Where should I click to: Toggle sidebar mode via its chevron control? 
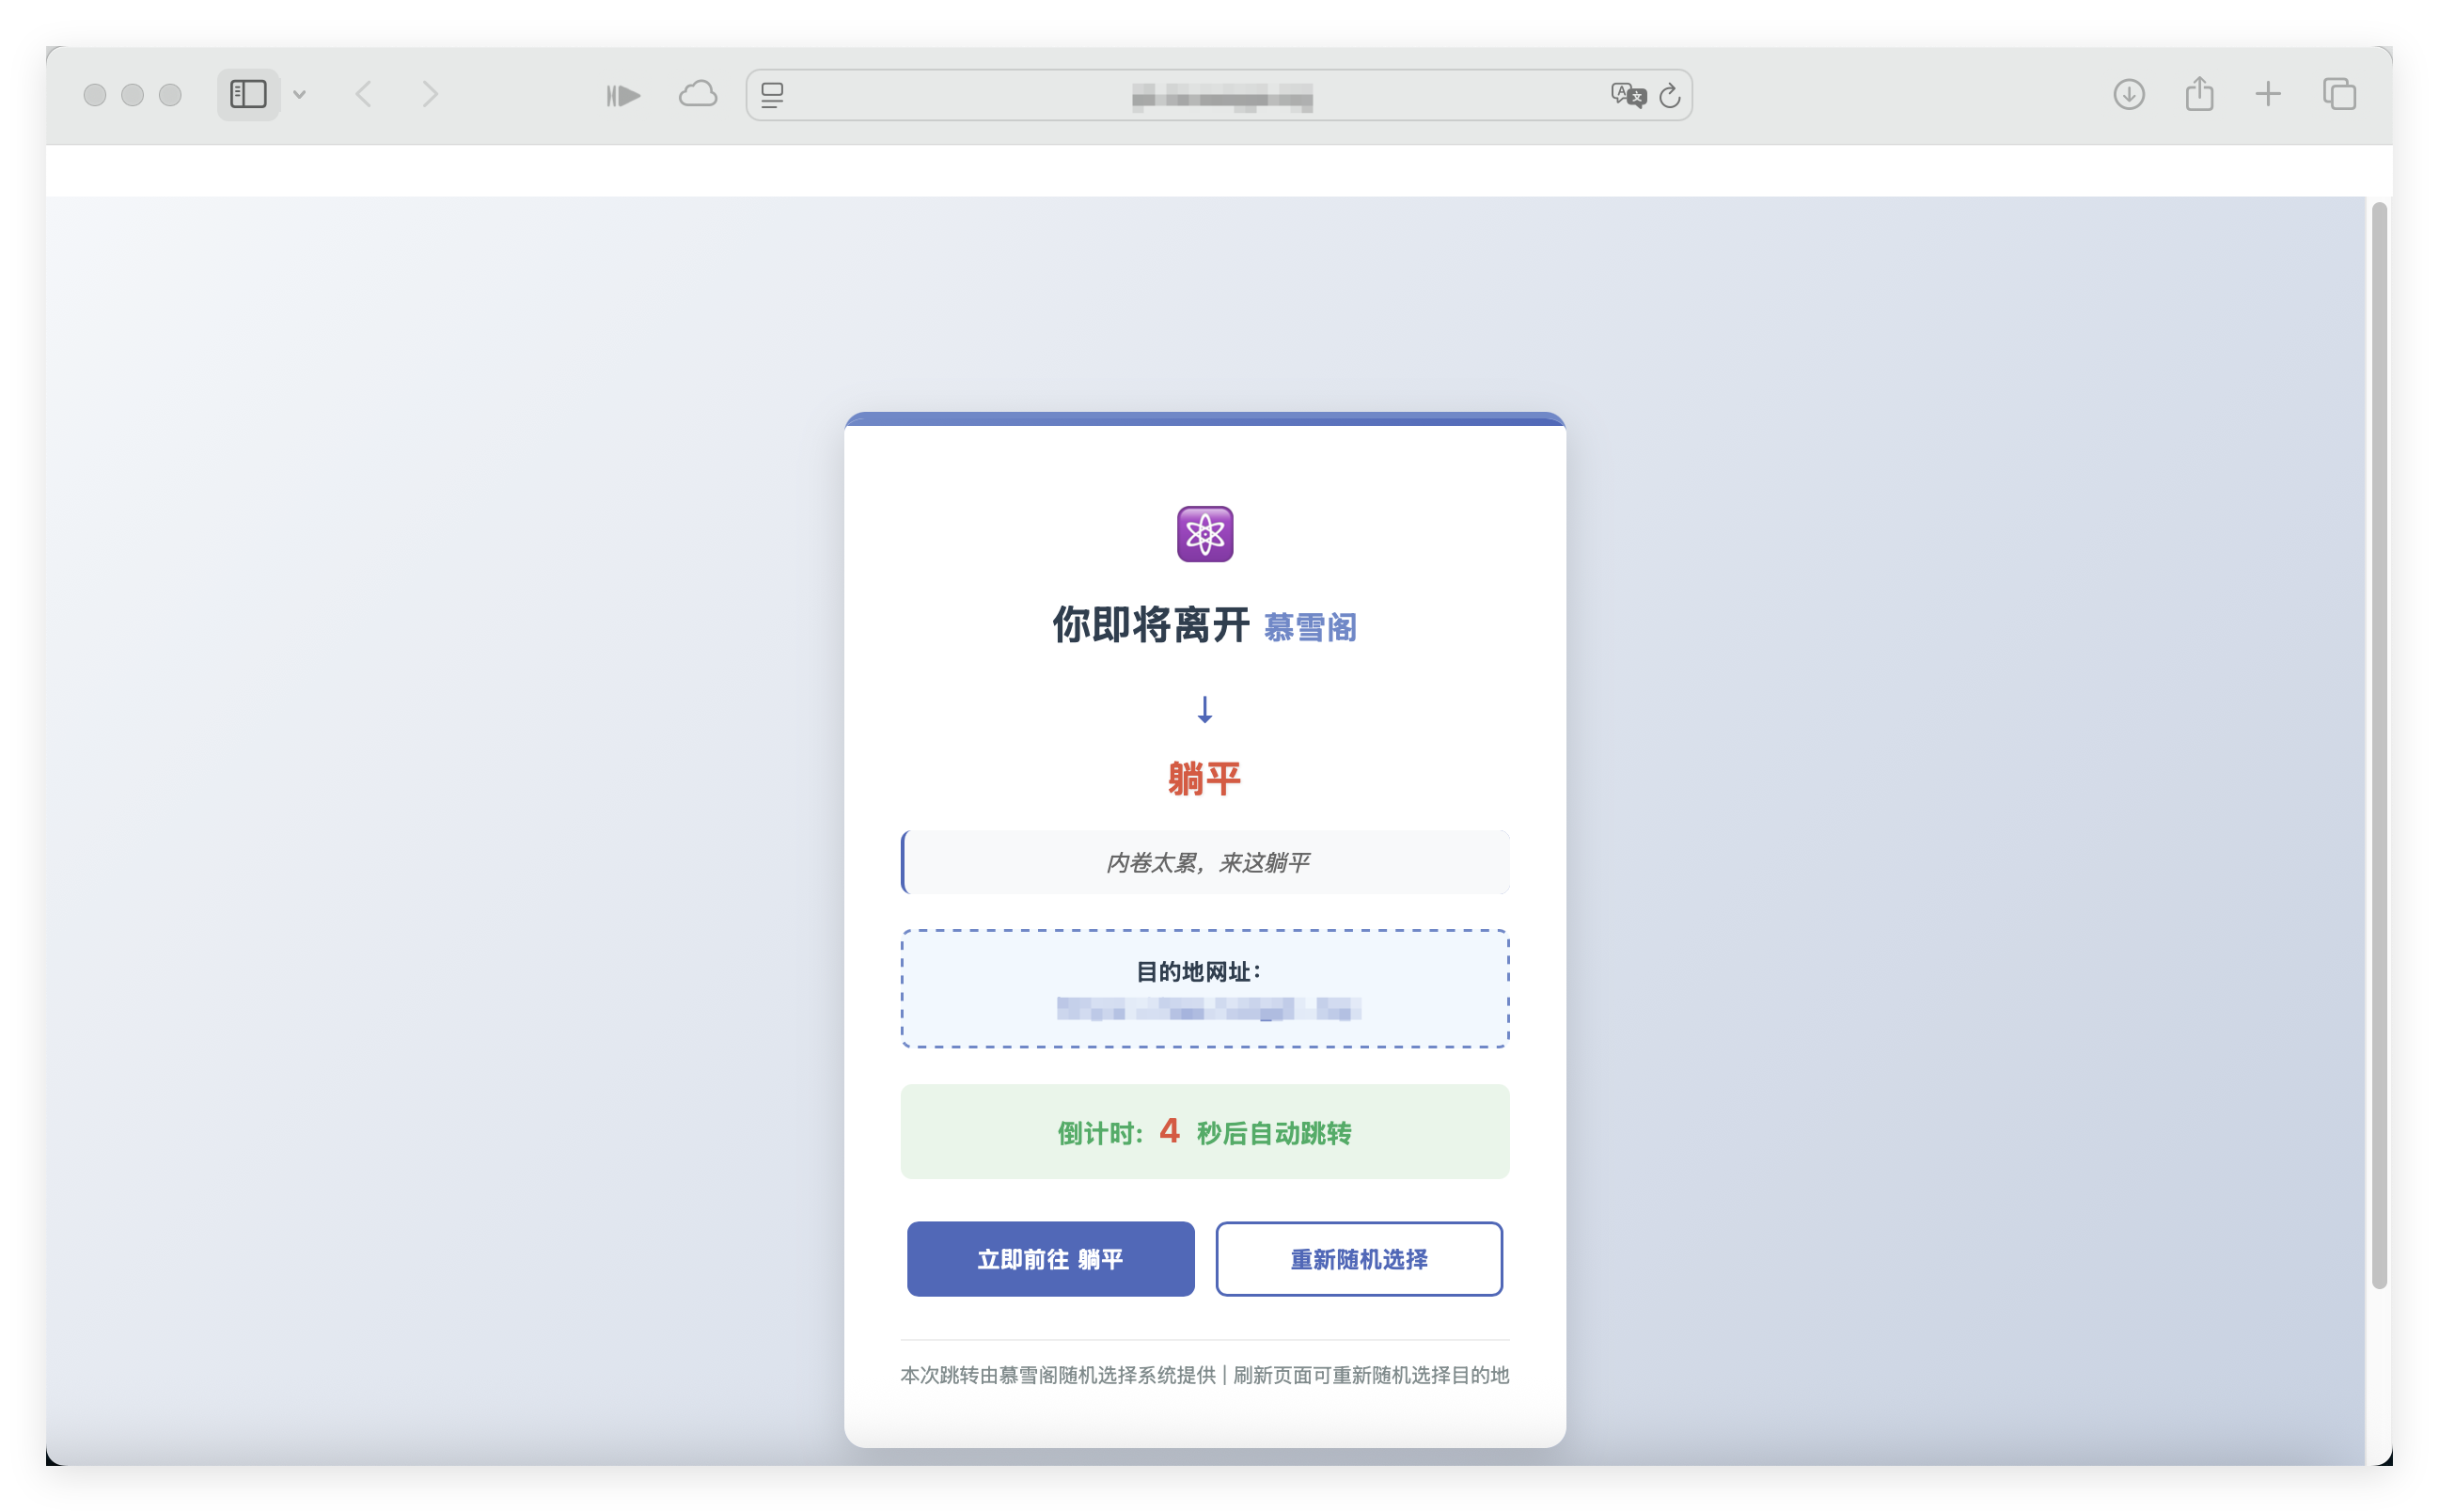coord(299,94)
